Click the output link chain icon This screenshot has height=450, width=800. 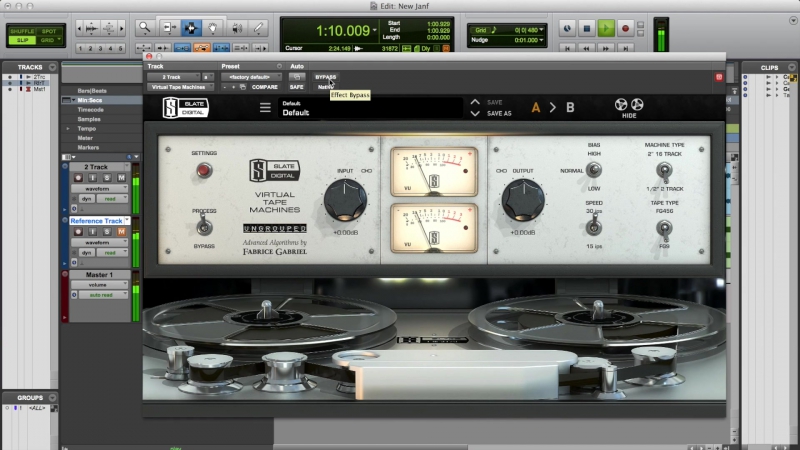501,171
